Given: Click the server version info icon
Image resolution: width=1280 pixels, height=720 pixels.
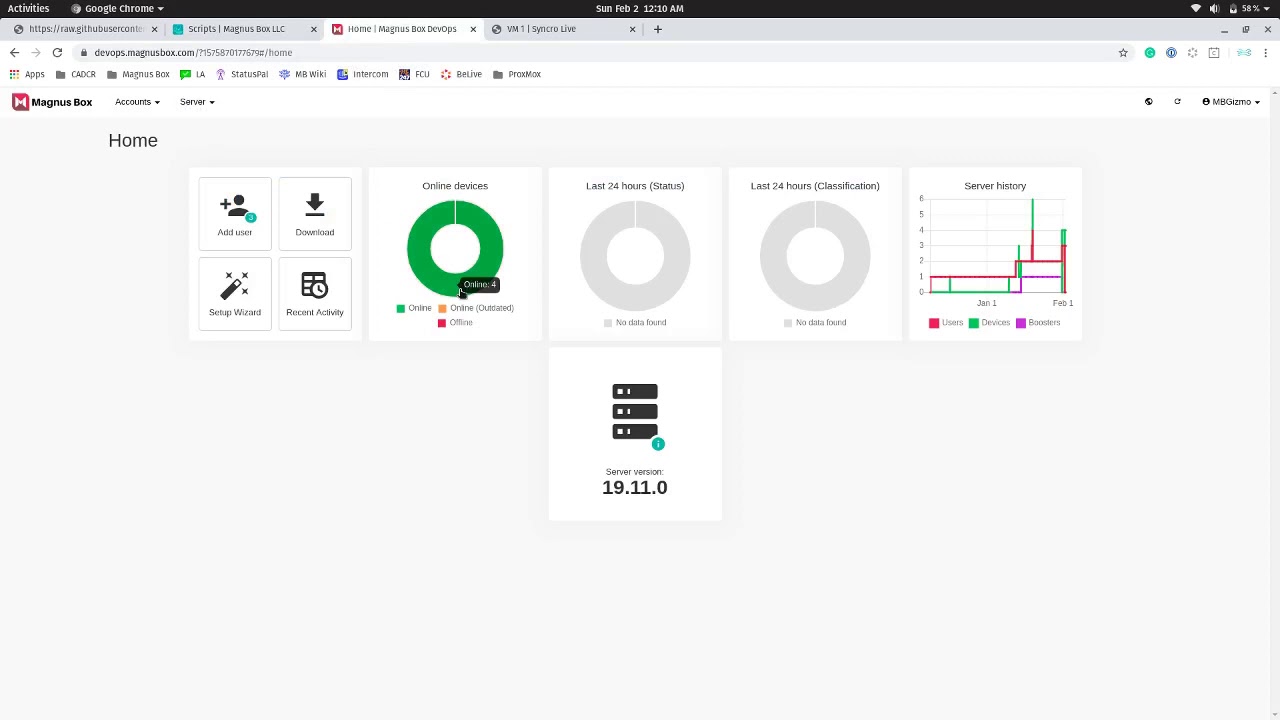Looking at the screenshot, I should point(658,444).
